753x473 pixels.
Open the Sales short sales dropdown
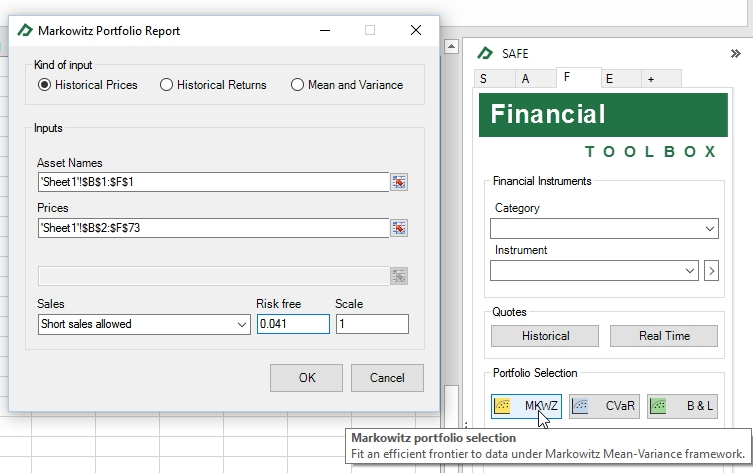pyautogui.click(x=143, y=324)
